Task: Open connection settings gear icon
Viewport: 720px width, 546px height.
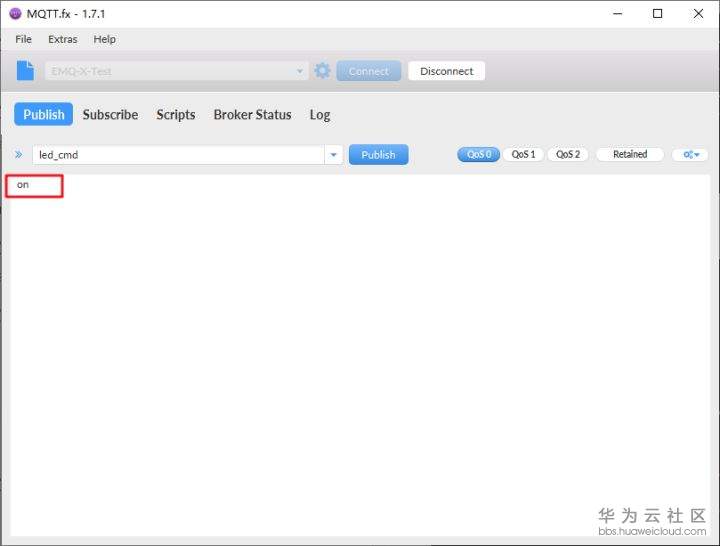Action: coord(322,71)
